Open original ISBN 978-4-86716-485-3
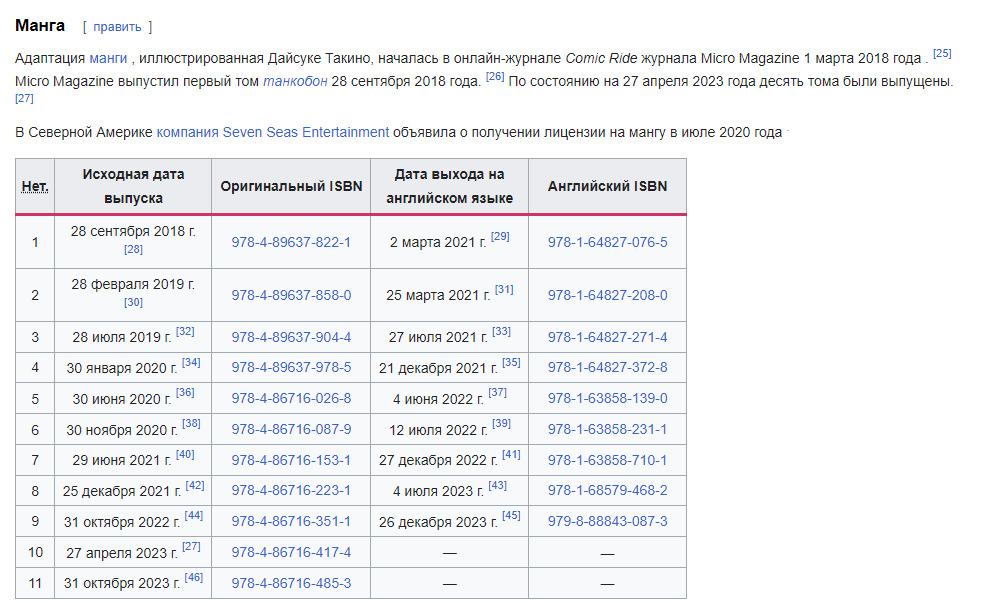This screenshot has height=603, width=1003. [291, 583]
